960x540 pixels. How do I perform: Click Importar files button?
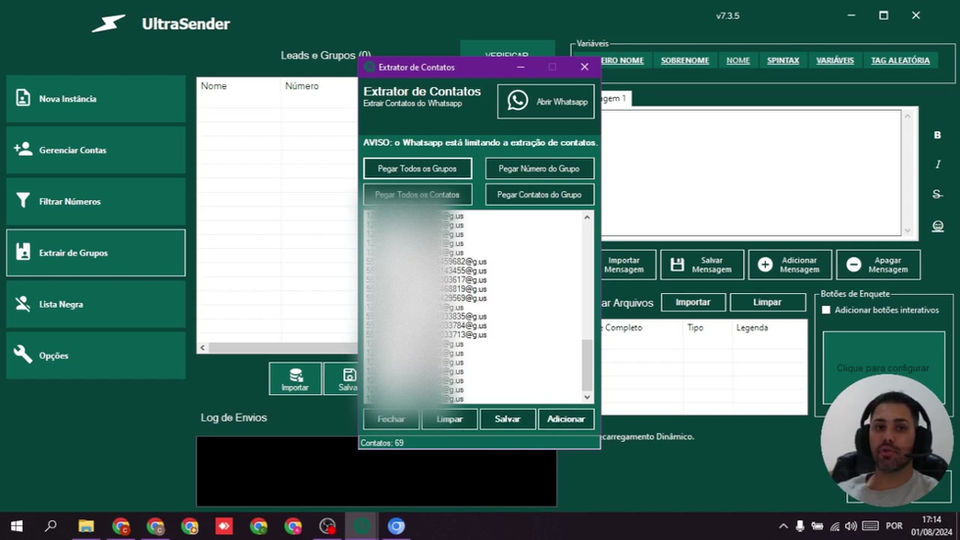pos(693,302)
